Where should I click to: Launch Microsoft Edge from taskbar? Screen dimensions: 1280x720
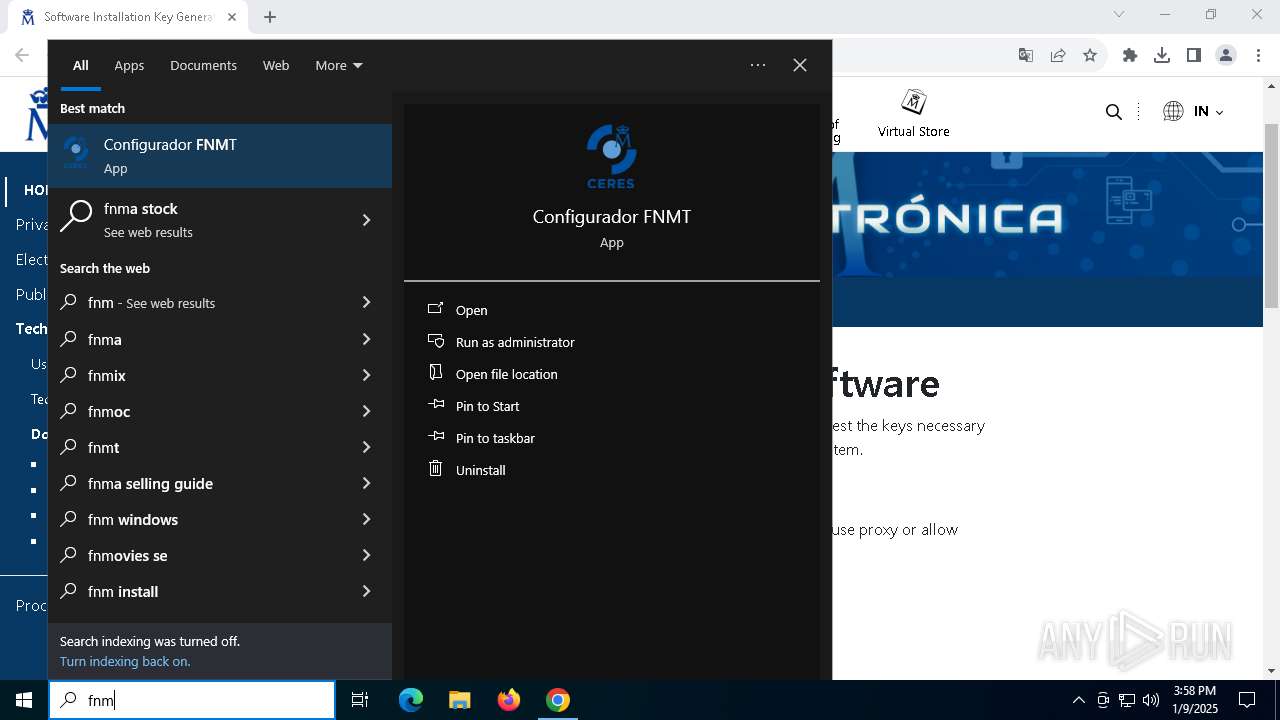coord(411,700)
